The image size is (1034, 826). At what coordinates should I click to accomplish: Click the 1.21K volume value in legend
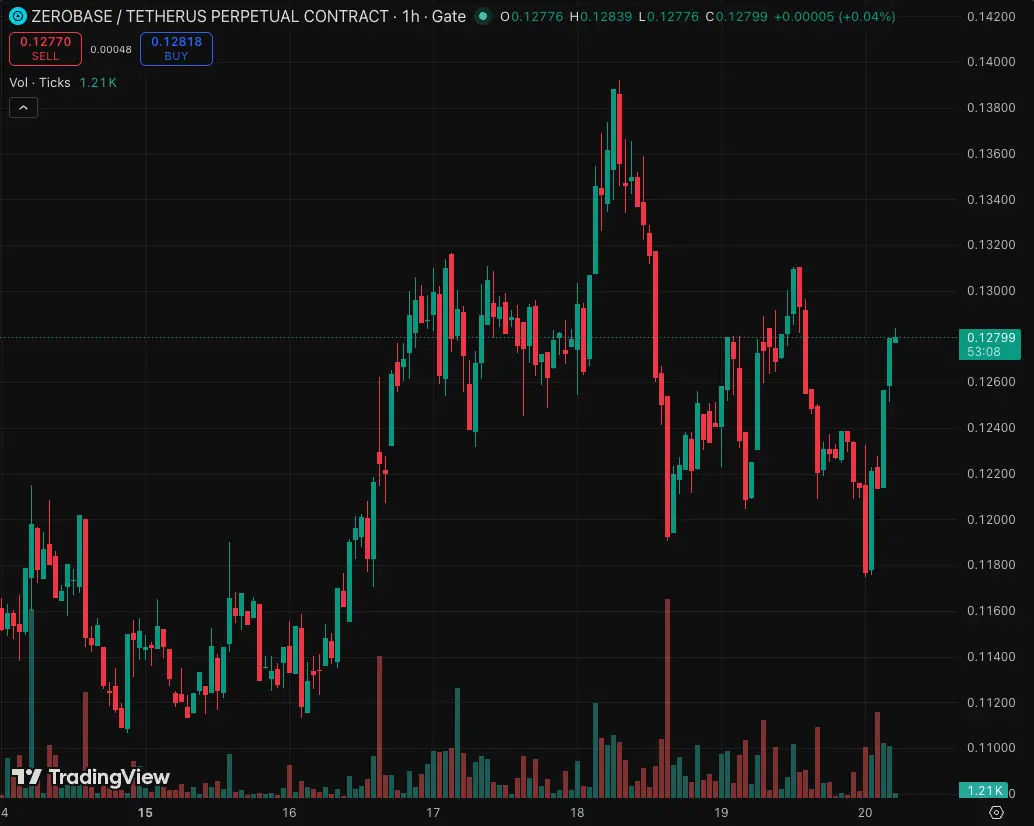click(x=98, y=82)
